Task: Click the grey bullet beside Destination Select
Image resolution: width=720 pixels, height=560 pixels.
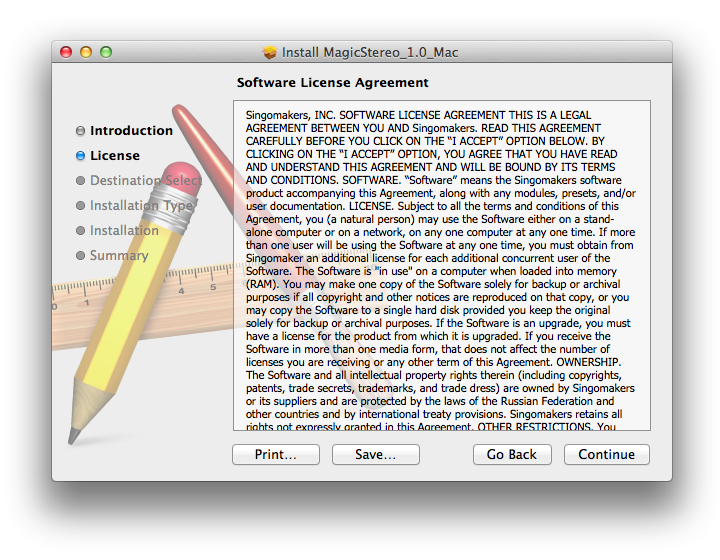Action: coord(80,180)
